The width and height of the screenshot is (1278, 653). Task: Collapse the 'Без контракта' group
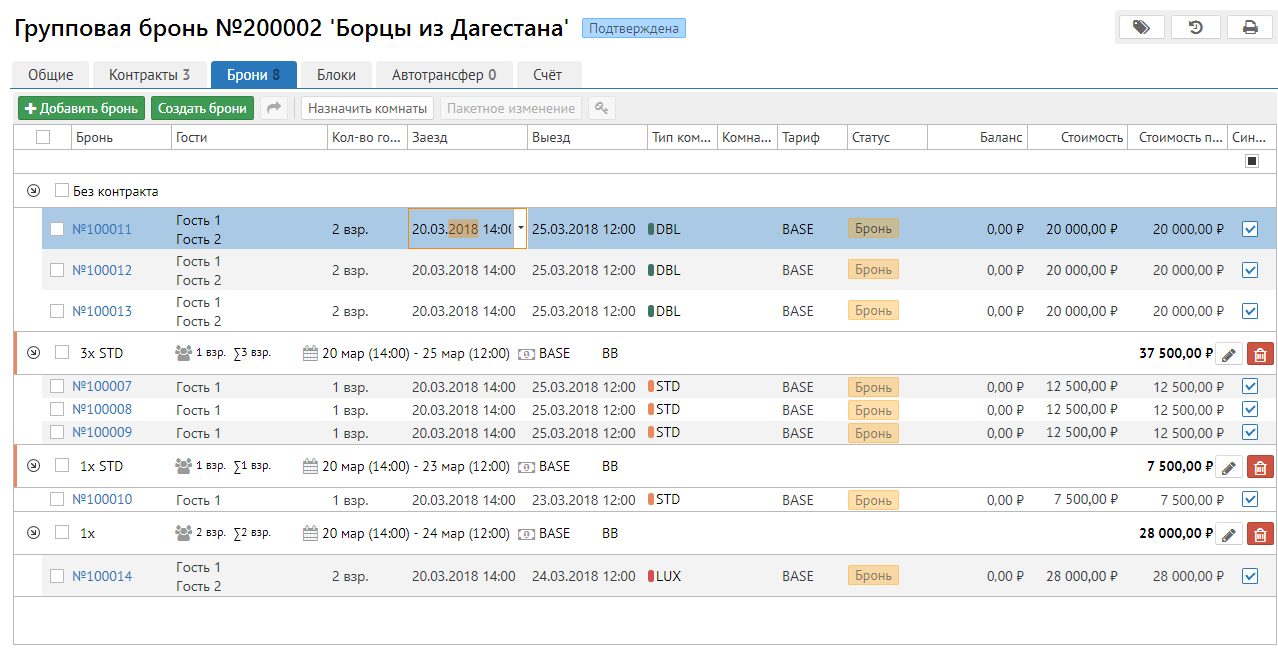pyautogui.click(x=33, y=191)
